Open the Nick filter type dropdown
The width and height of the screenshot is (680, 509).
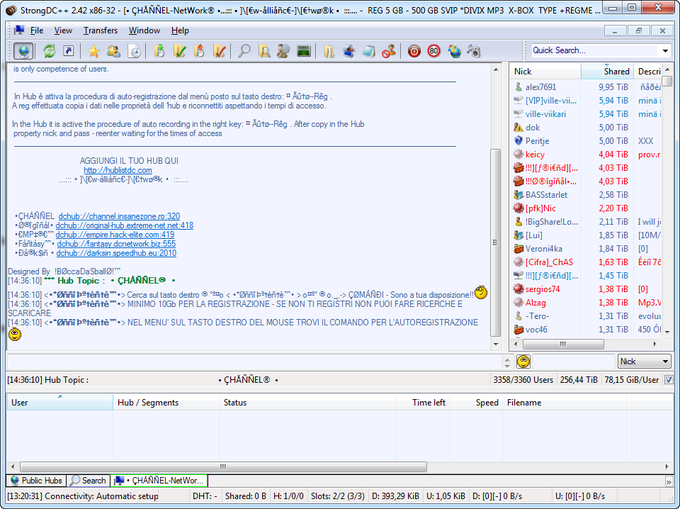[x=644, y=361]
